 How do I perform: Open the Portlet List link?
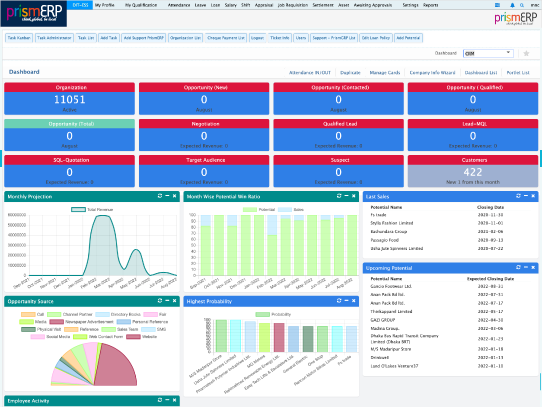(518, 73)
